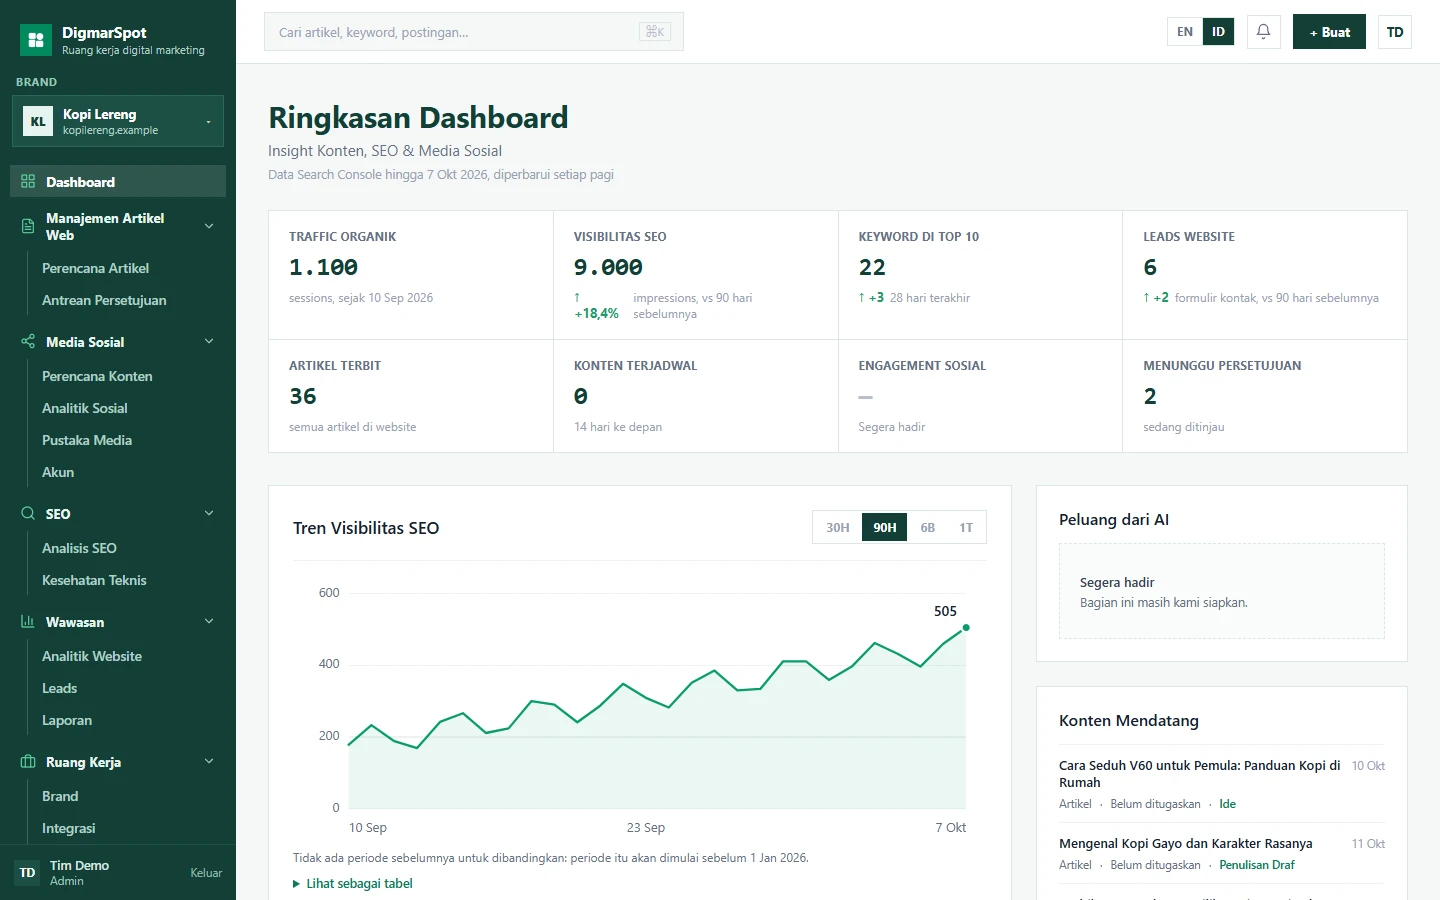
Task: Click the 505 chart end data point
Action: (x=966, y=628)
